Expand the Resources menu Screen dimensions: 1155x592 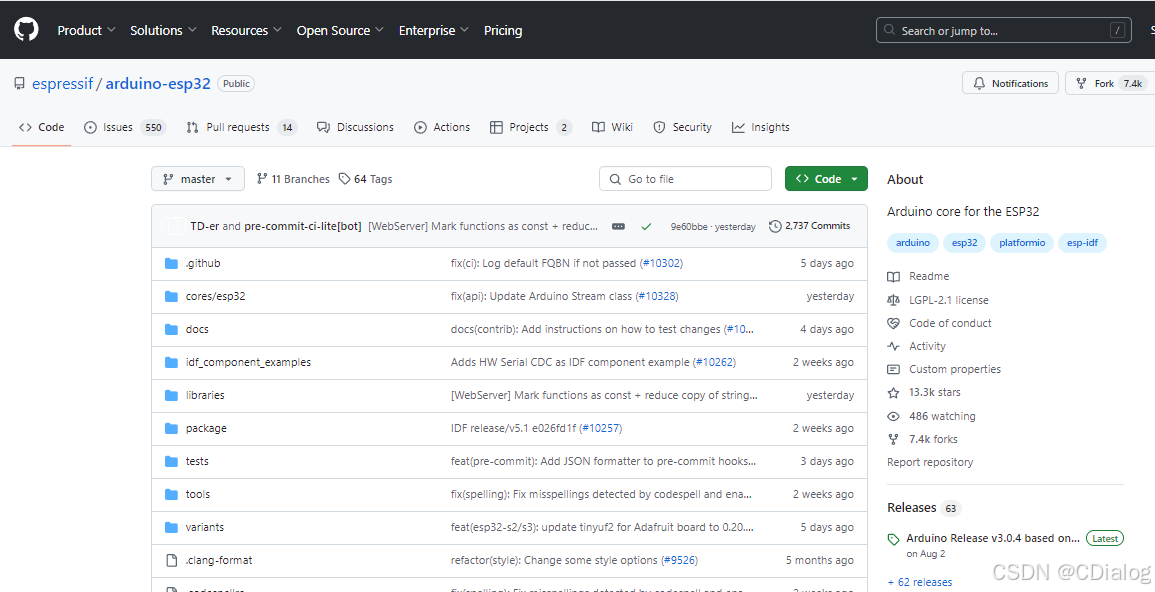click(x=246, y=30)
